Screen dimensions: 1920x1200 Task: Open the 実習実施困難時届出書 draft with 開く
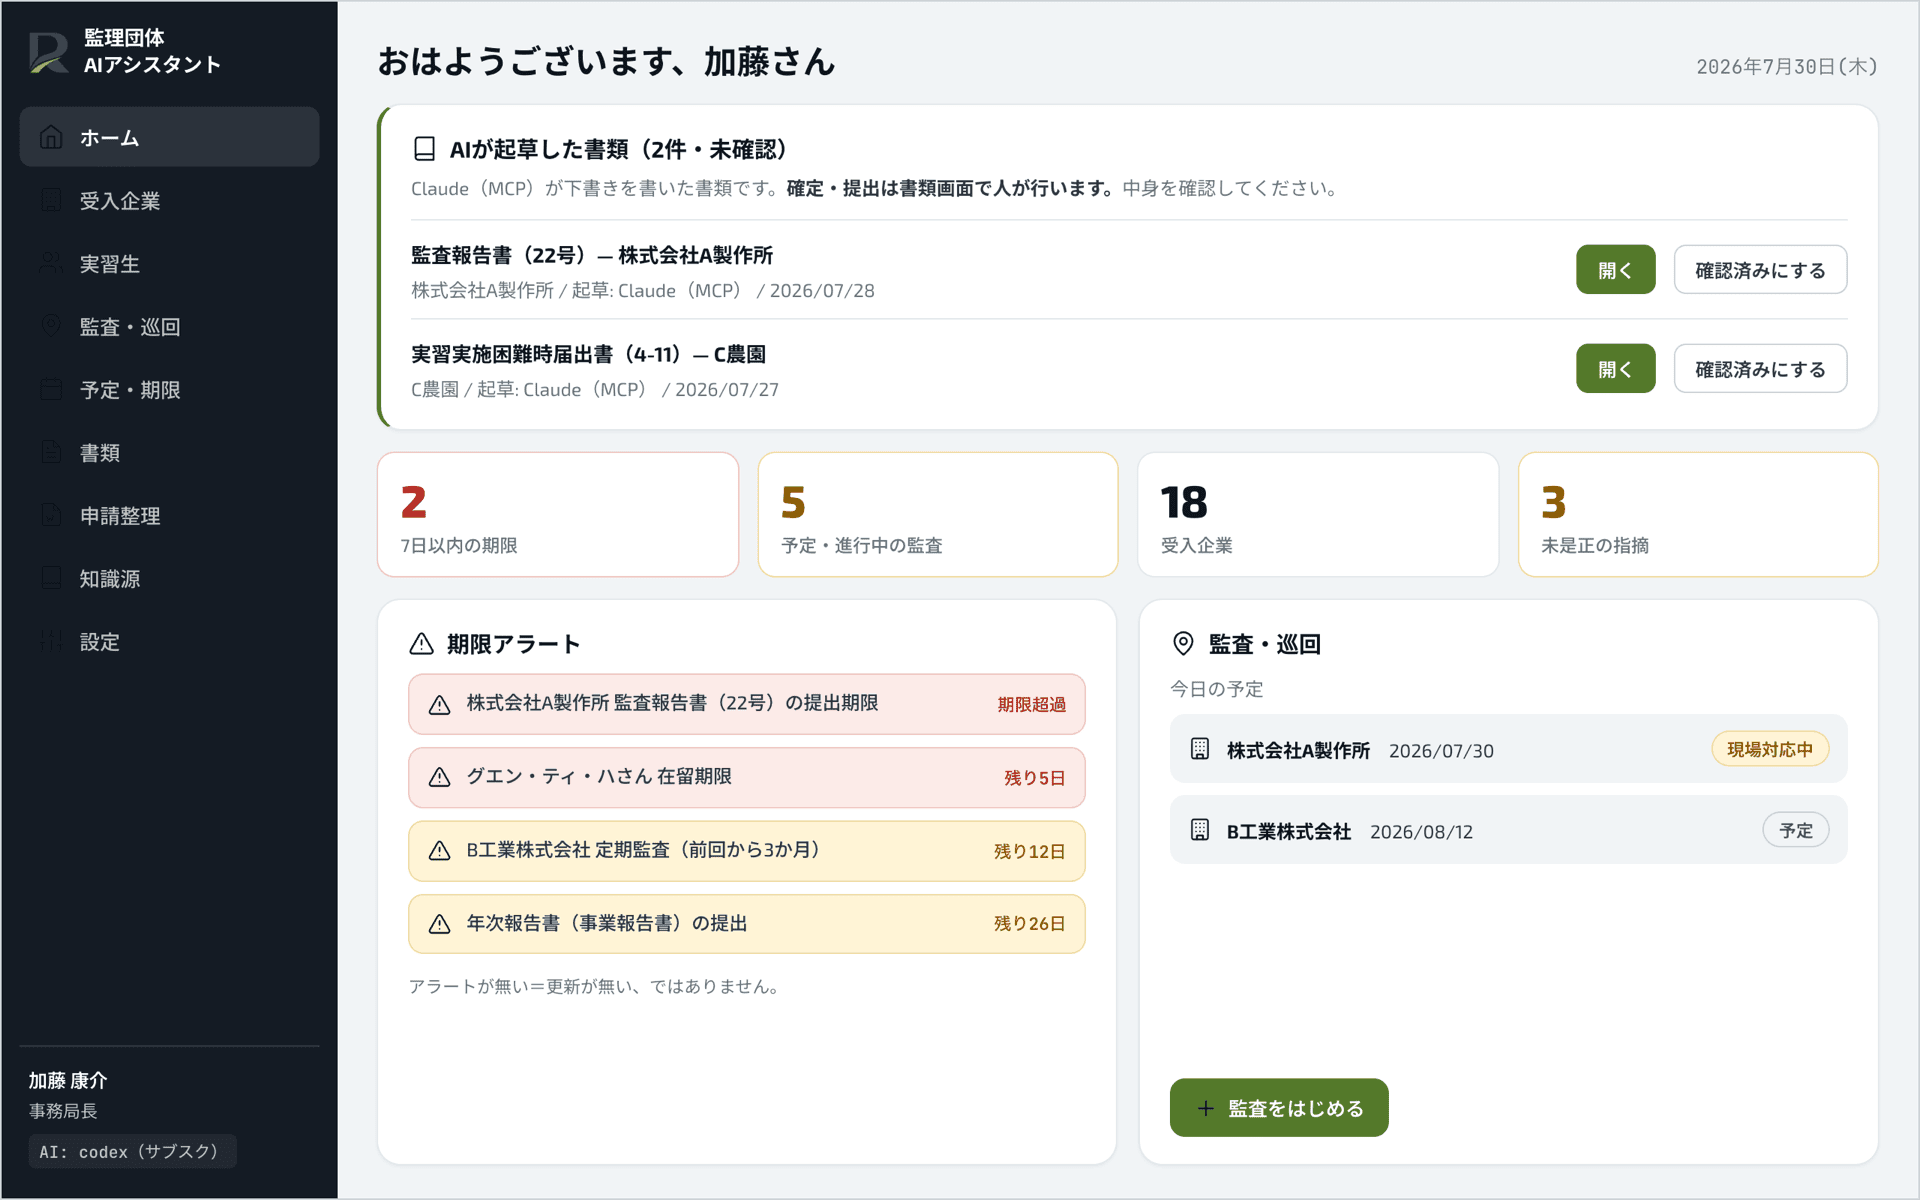coord(1615,369)
